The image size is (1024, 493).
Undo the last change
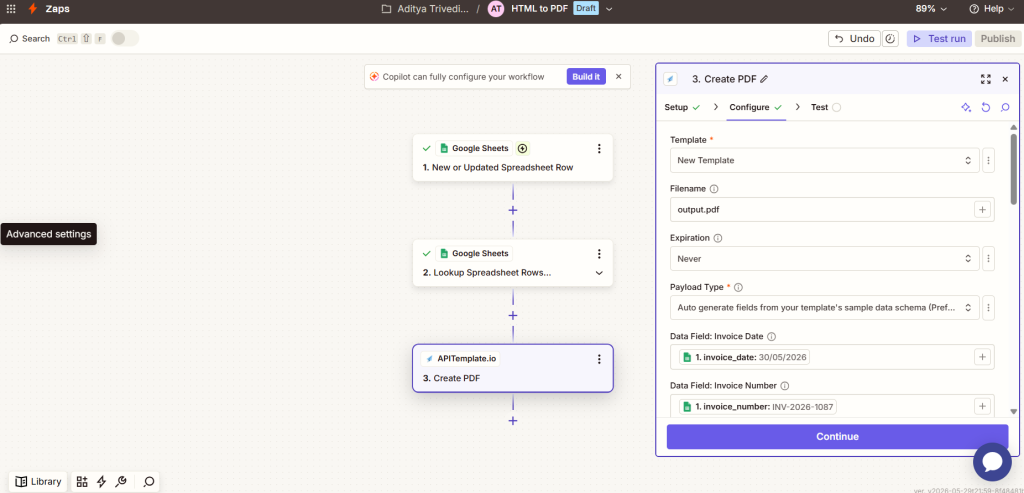(854, 39)
